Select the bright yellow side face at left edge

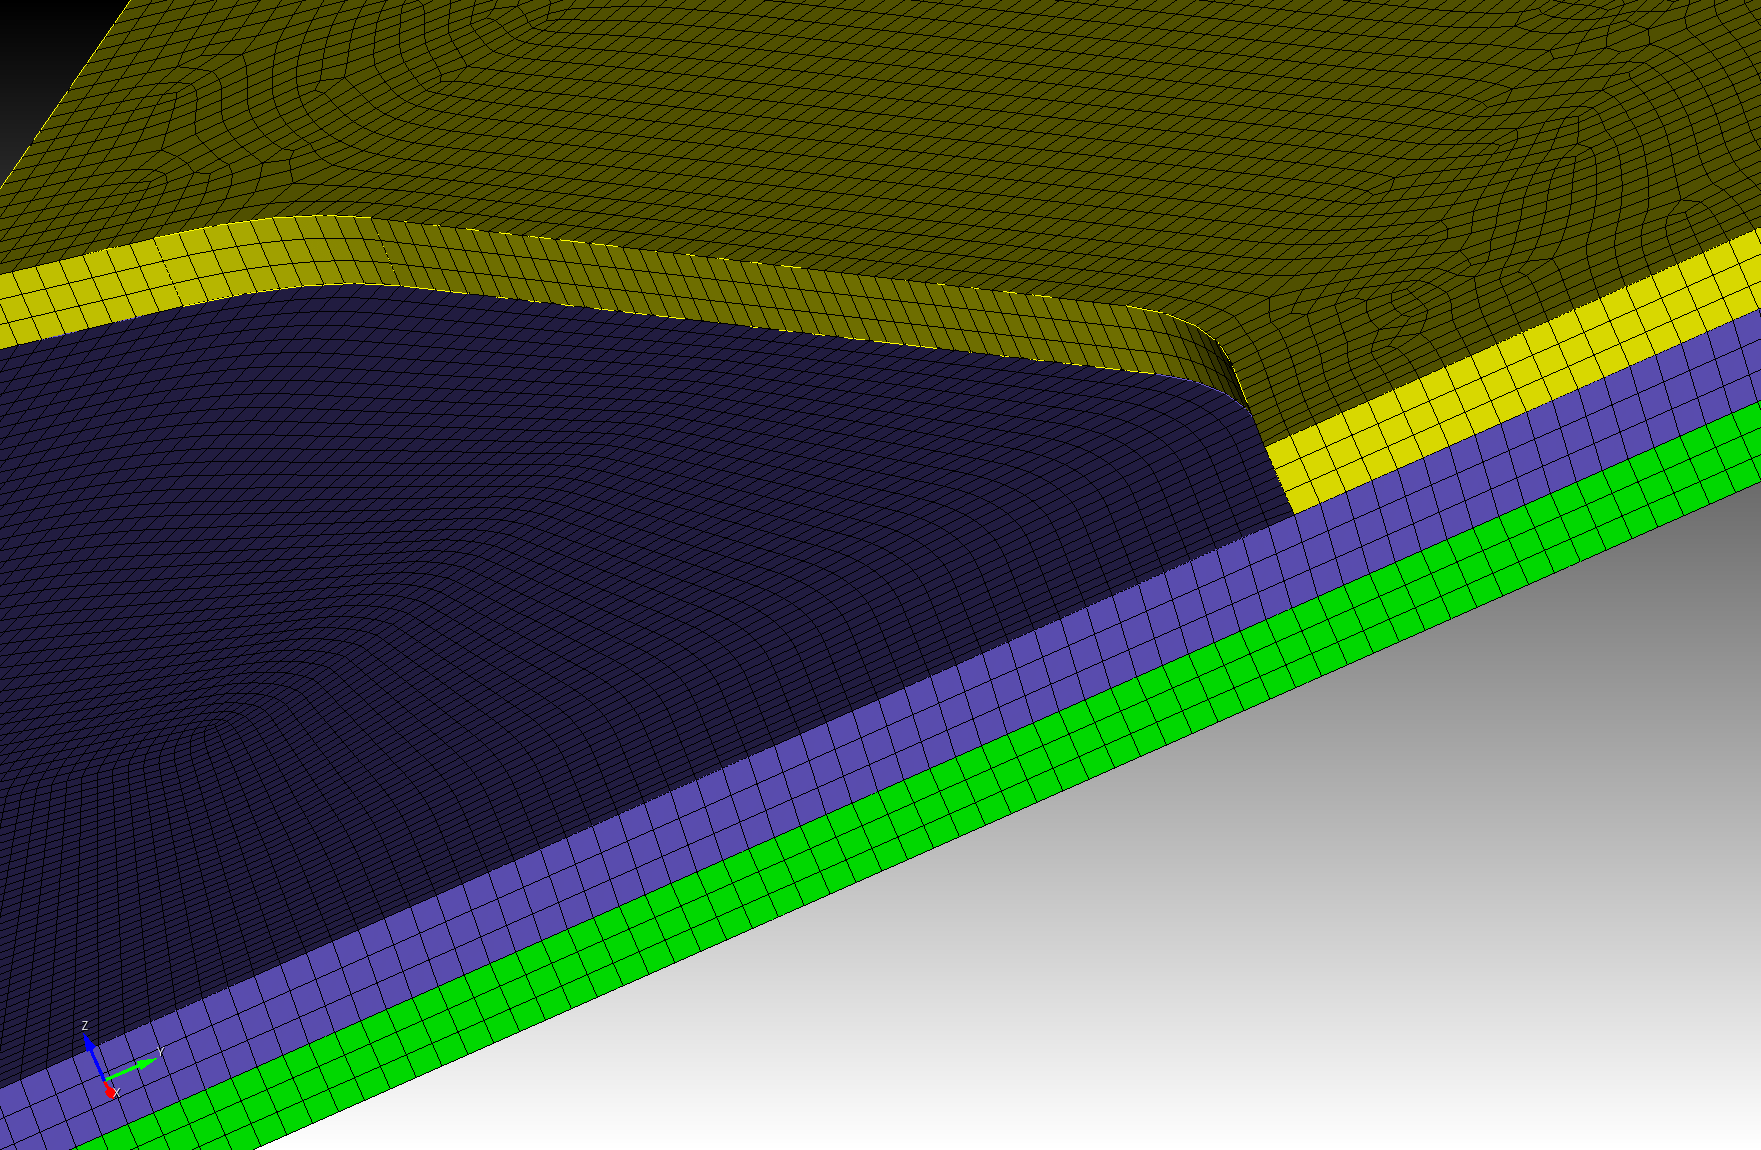100,290
